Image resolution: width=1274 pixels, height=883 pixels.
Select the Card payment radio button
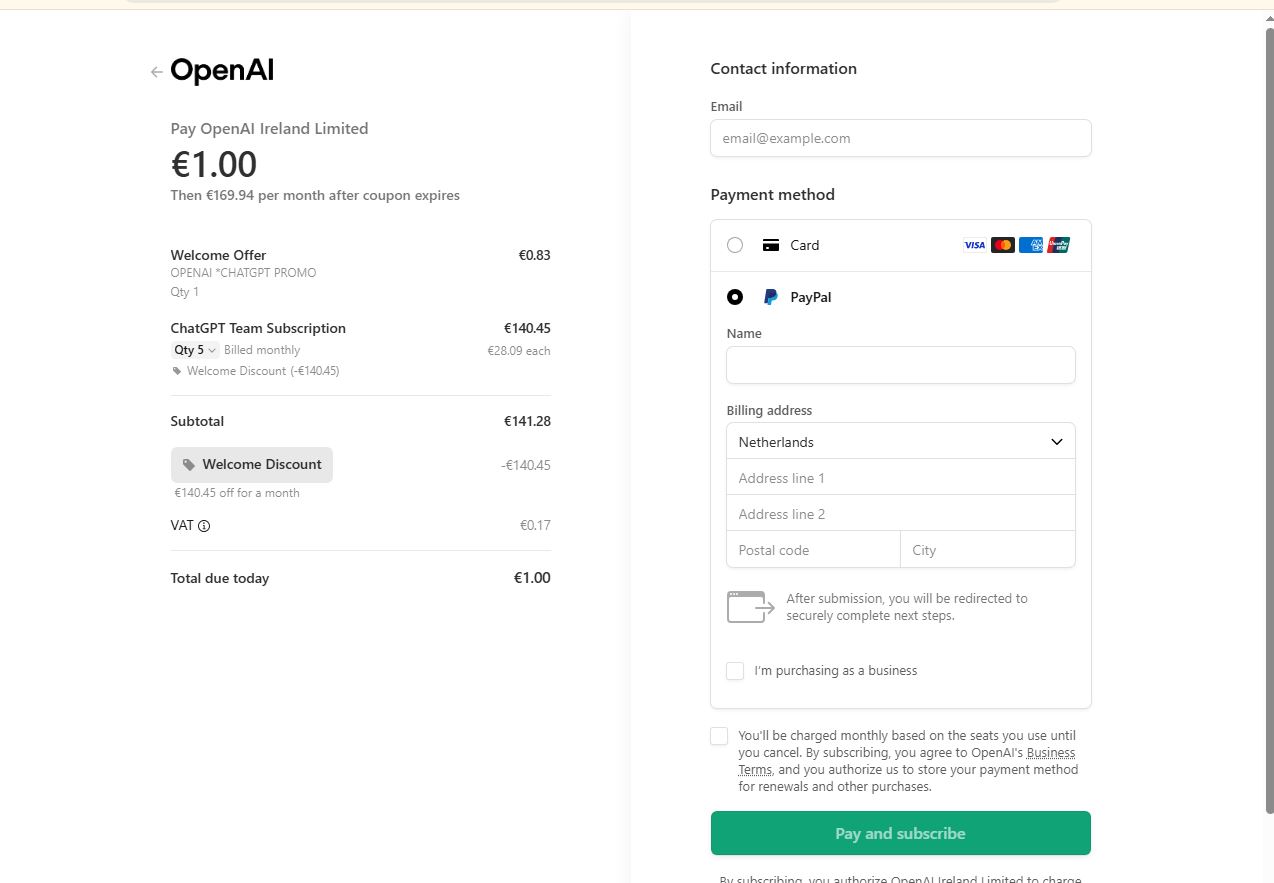coord(735,245)
